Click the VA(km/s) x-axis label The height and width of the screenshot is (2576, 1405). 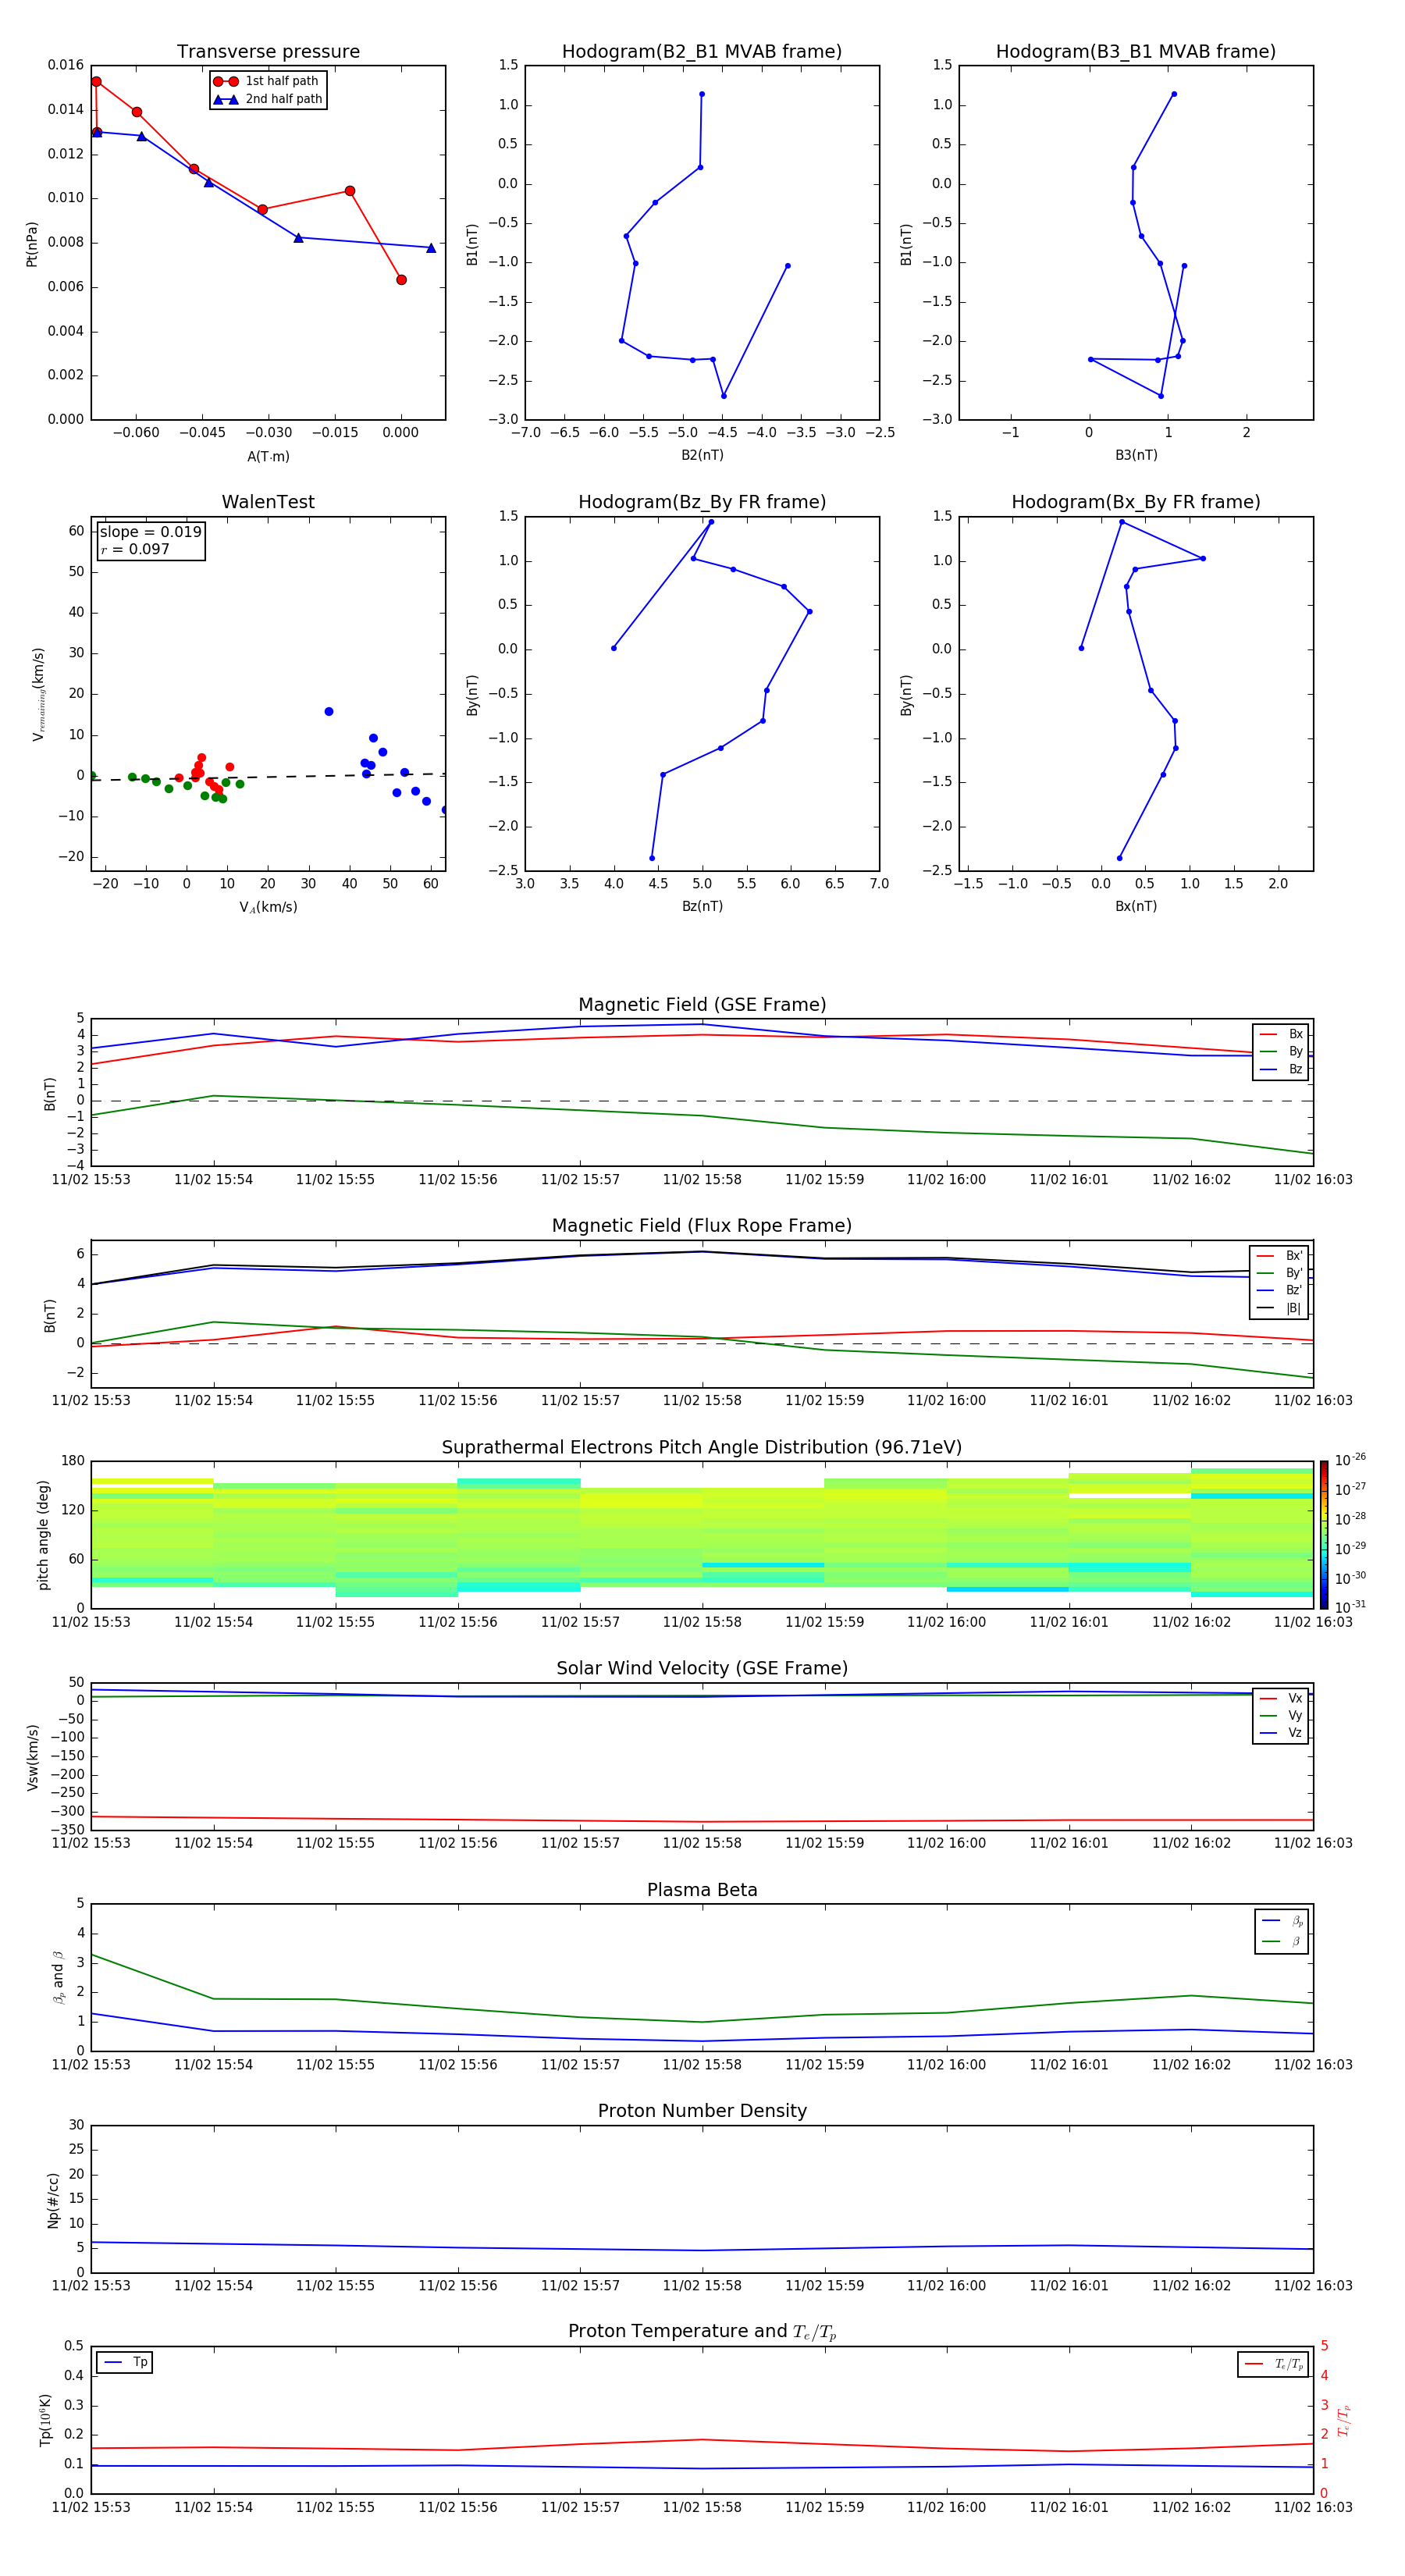coord(268,907)
